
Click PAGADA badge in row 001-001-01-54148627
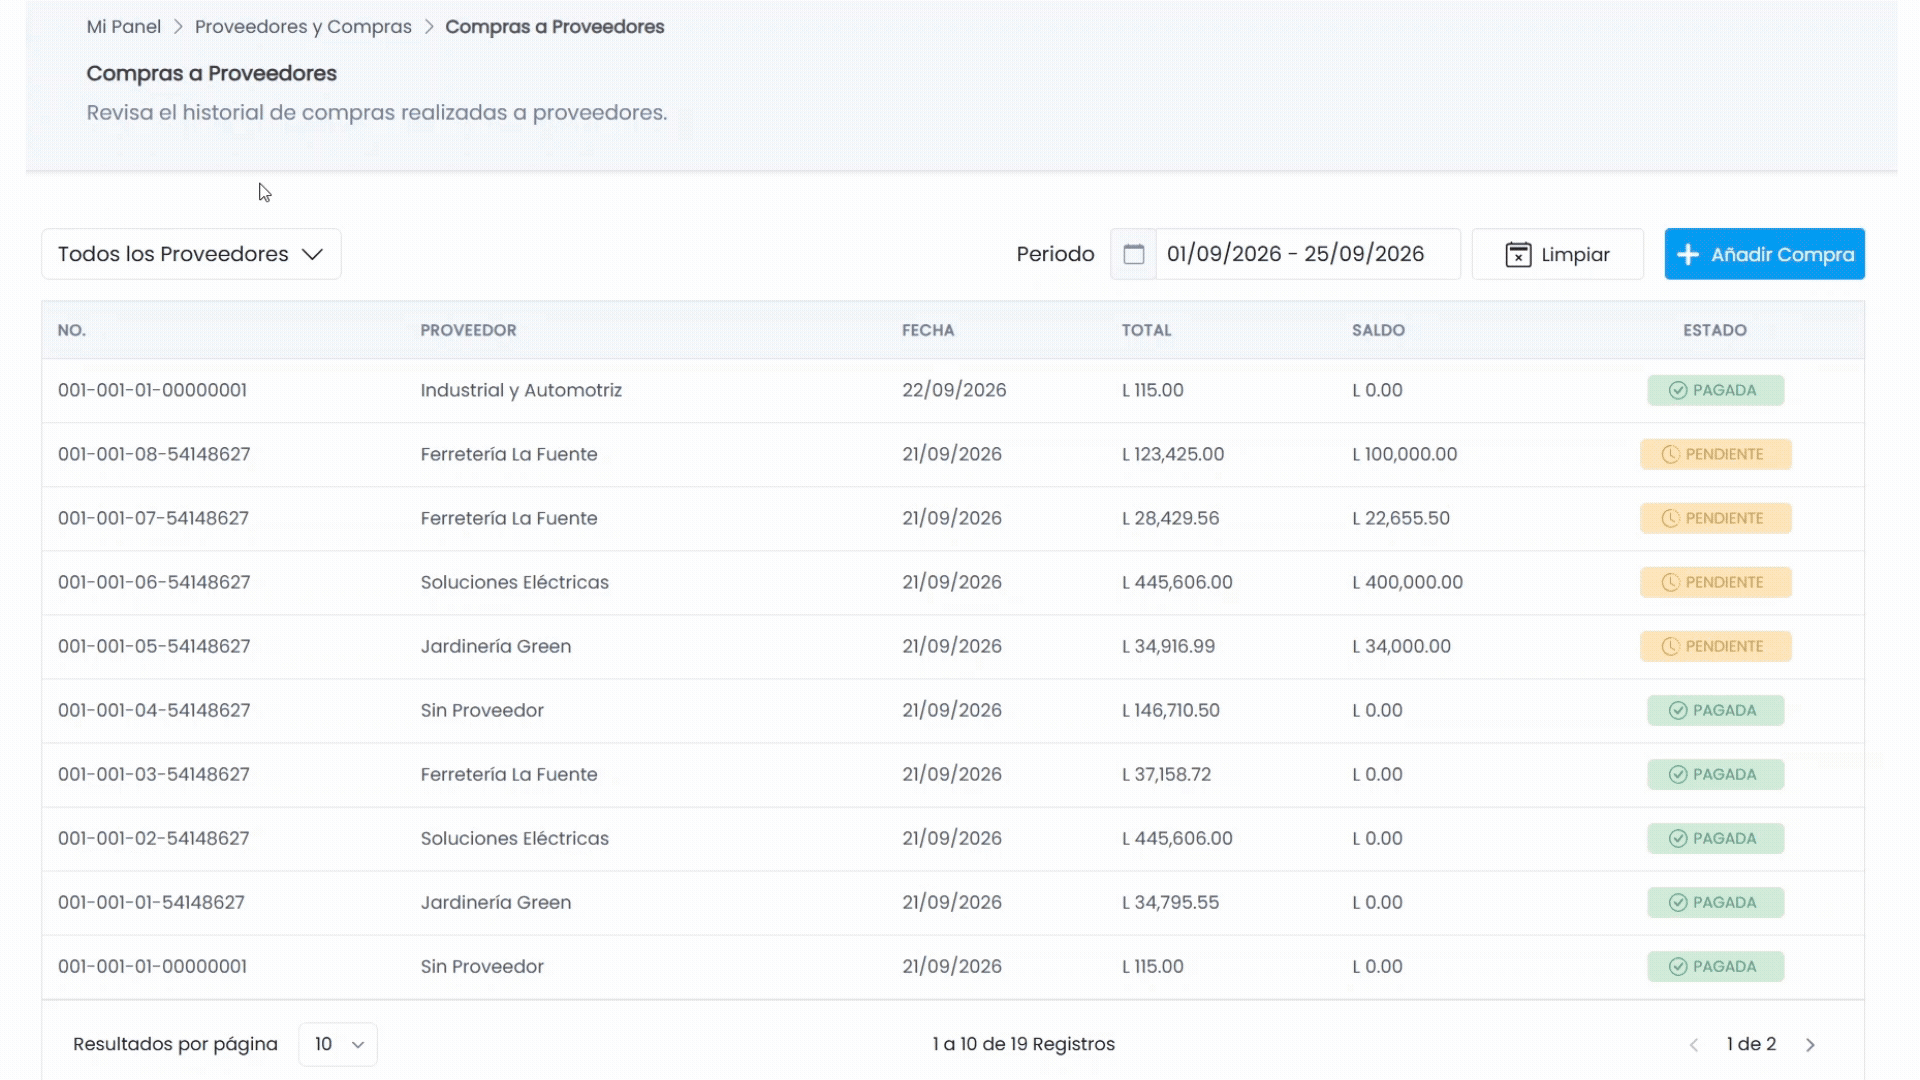(x=1715, y=902)
